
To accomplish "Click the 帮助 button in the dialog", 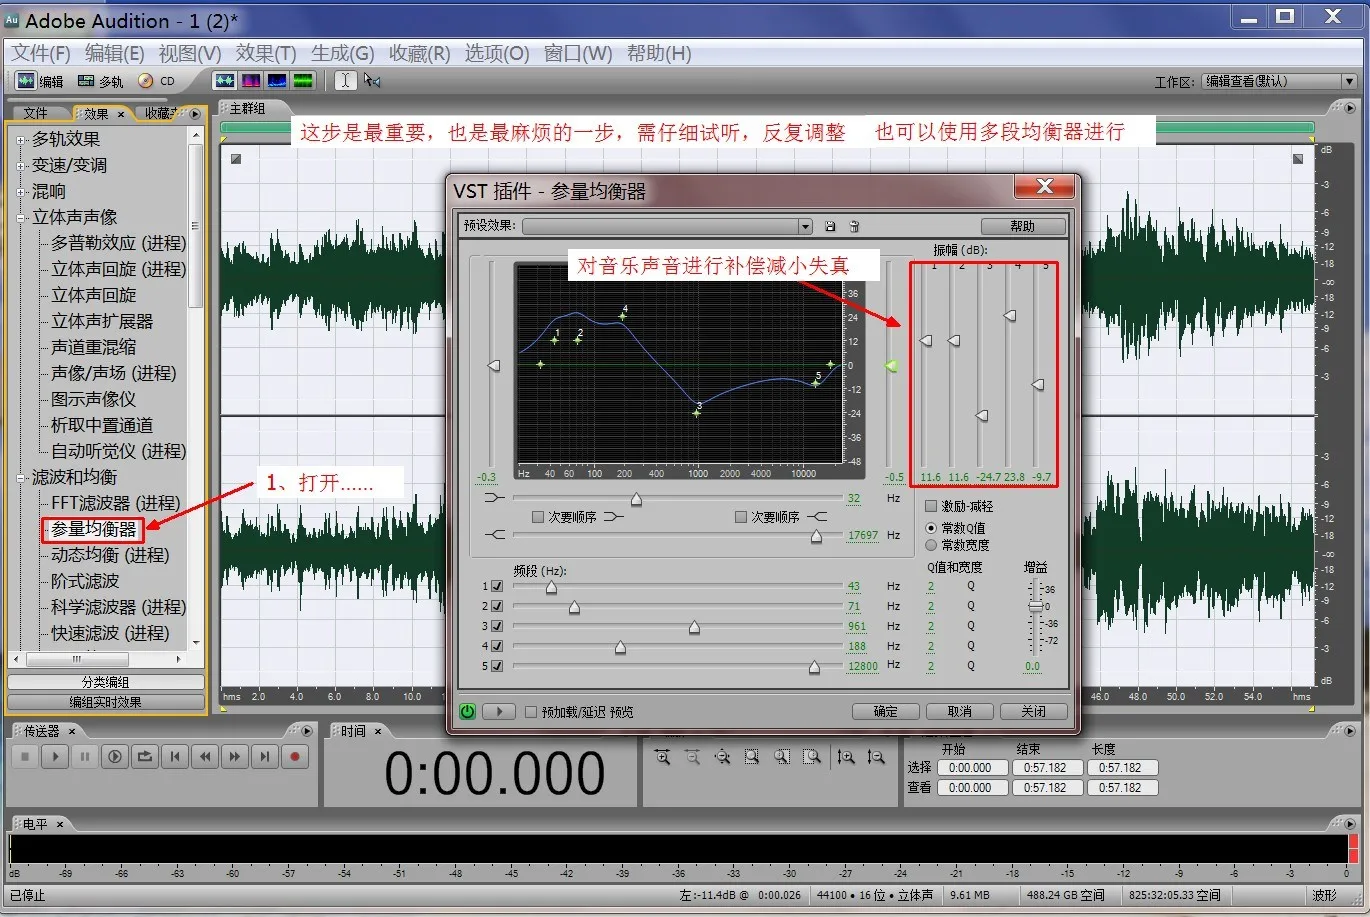I will (1022, 226).
